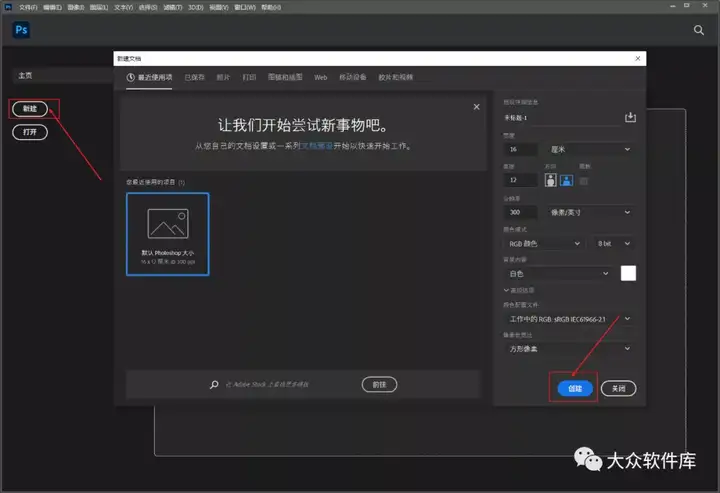Click the save document preset icon
This screenshot has height=493, width=720.
pyautogui.click(x=630, y=118)
